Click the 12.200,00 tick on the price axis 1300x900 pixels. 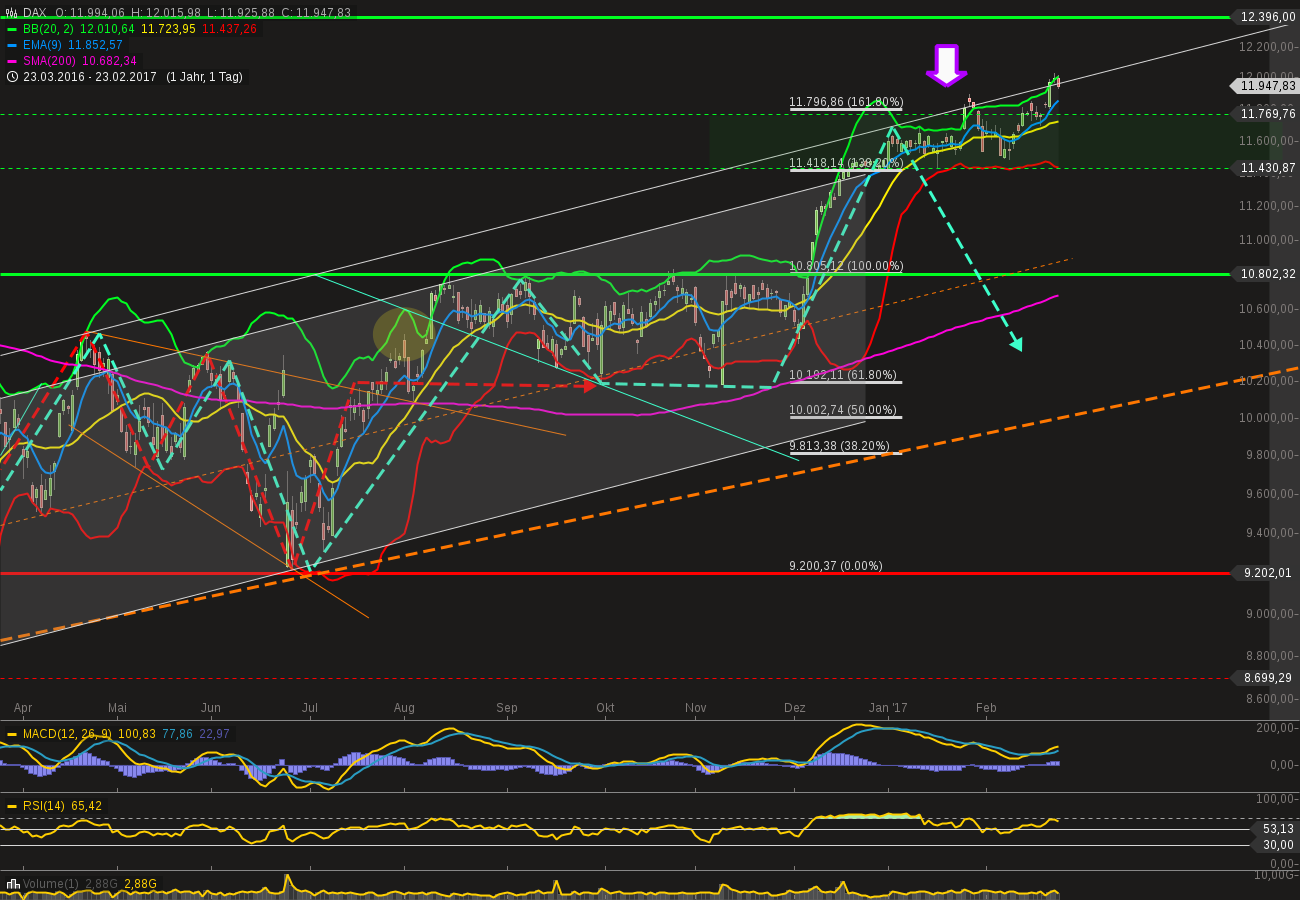[x=1266, y=47]
